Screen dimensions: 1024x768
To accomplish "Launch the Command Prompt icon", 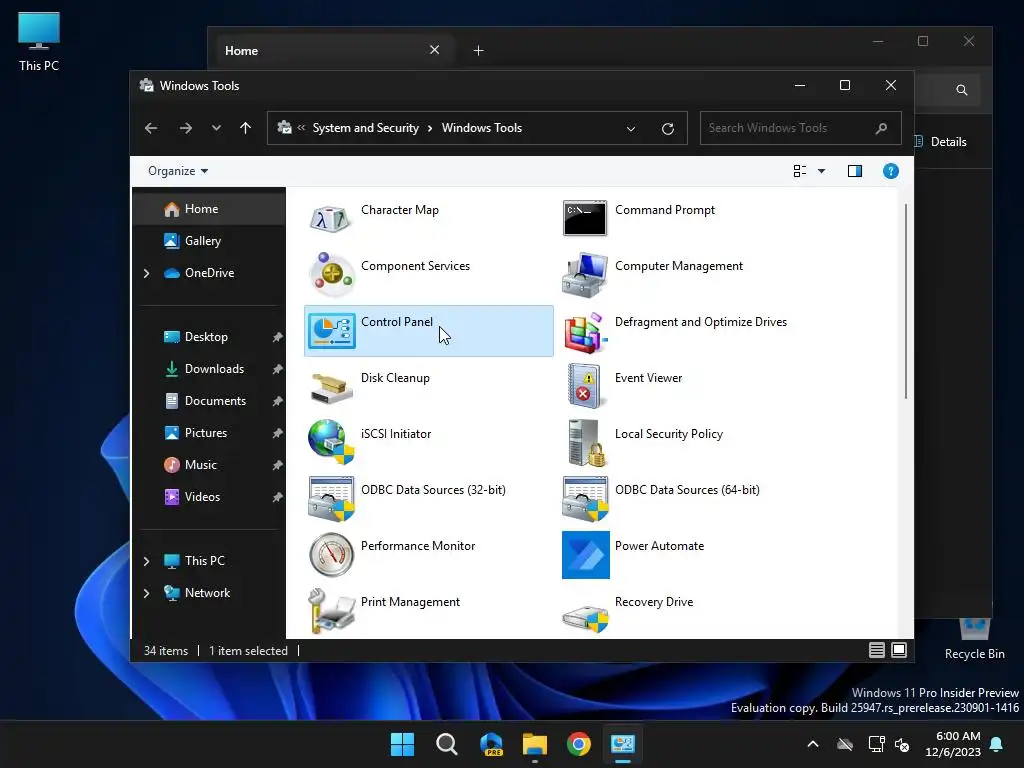I will tap(584, 218).
